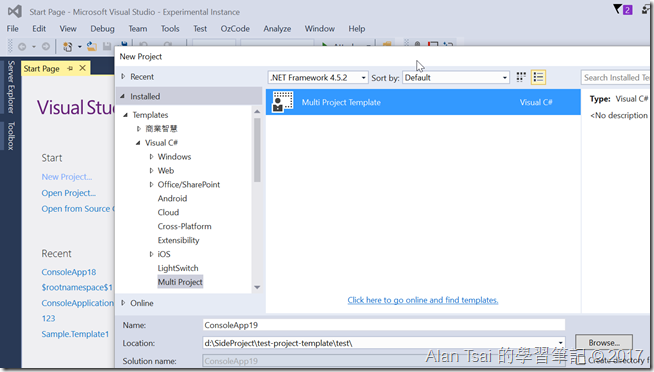Collapse the Templates tree node
The image size is (654, 372).
pos(125,115)
